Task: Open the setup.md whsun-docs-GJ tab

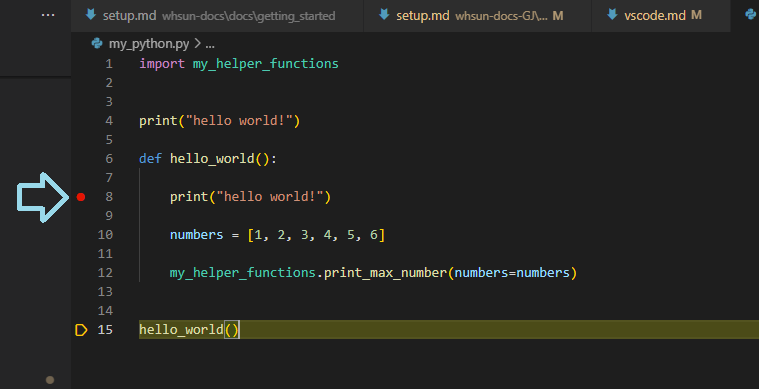Action: [x=477, y=15]
